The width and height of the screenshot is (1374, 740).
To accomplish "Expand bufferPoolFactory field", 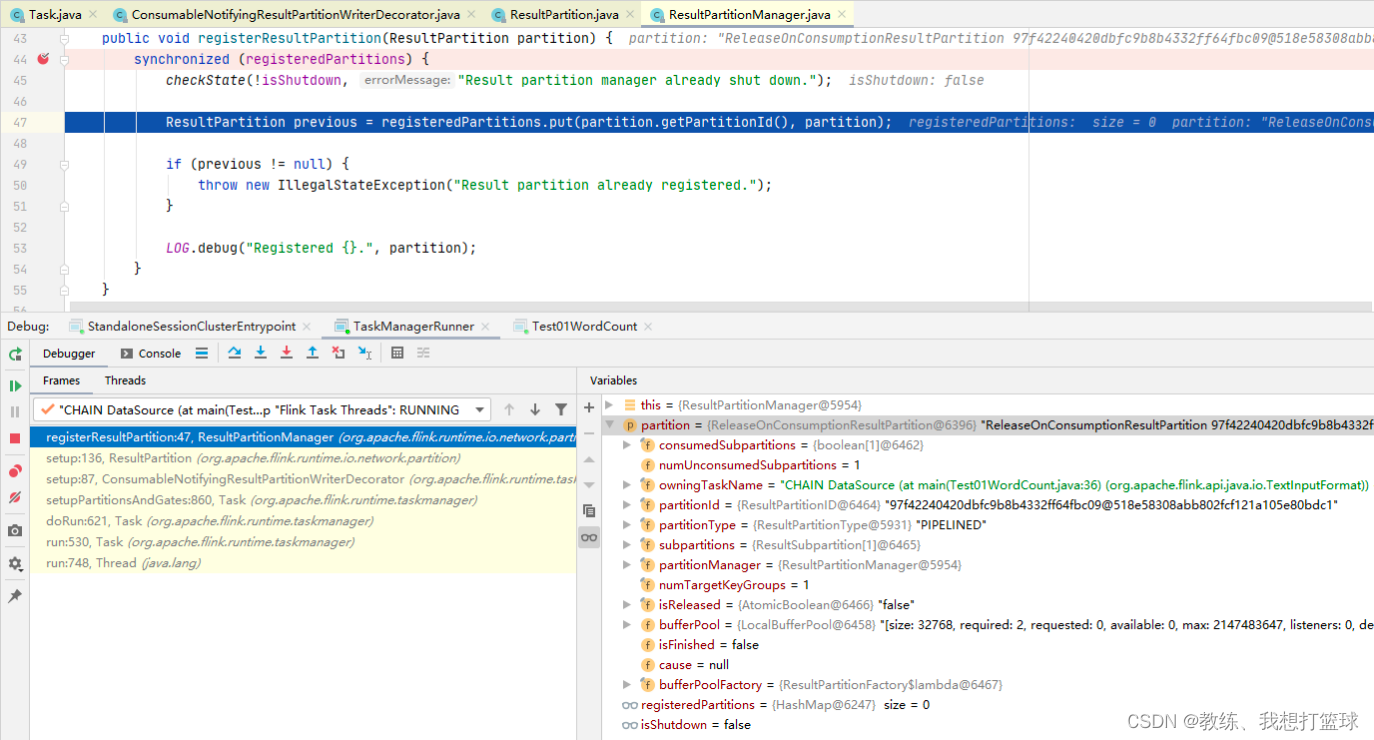I will pyautogui.click(x=627, y=685).
